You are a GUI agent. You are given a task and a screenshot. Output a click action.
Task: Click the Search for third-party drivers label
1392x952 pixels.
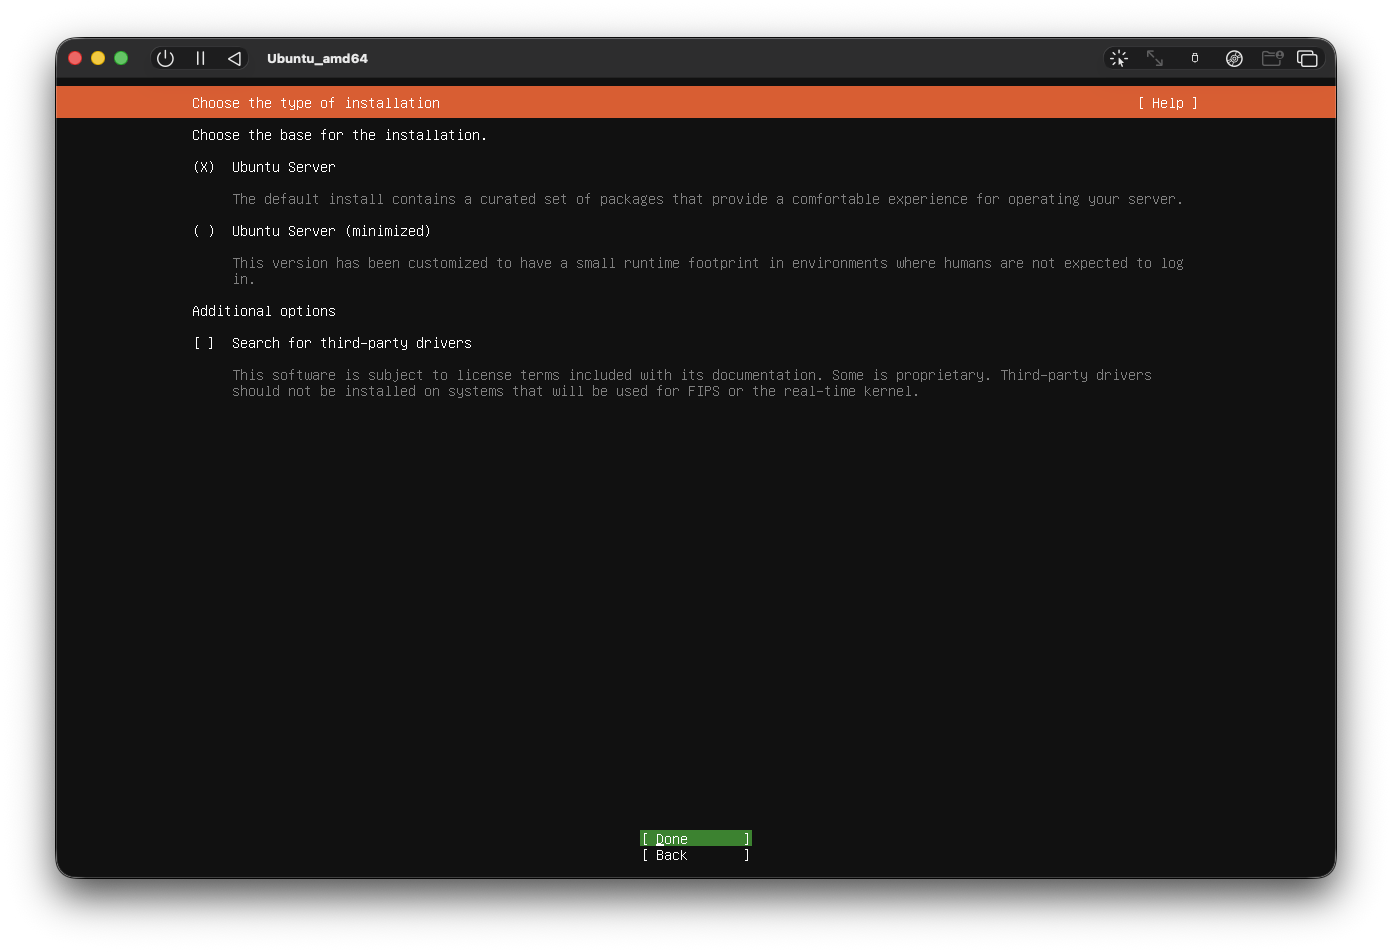(351, 343)
